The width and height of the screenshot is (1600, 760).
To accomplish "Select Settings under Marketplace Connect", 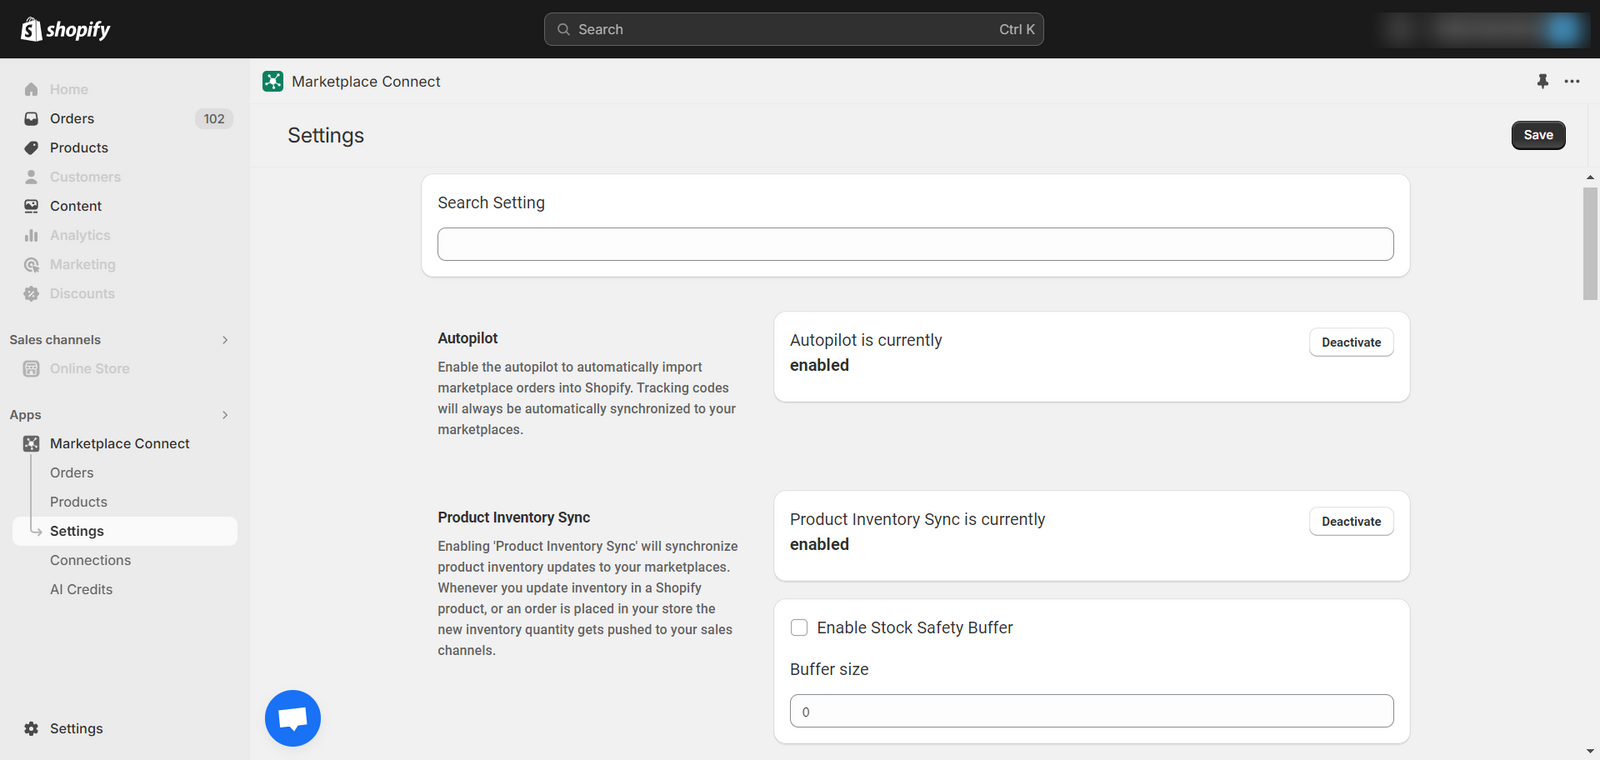I will 125,531.
